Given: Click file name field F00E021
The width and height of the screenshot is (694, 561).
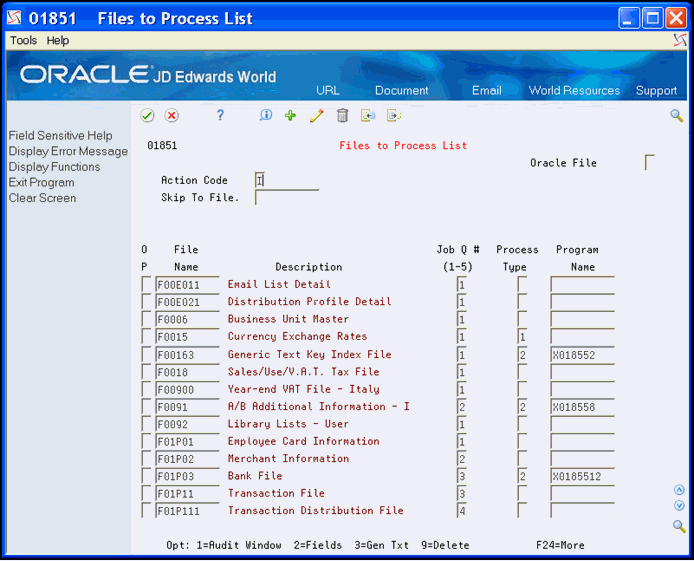Looking at the screenshot, I should pyautogui.click(x=187, y=302).
